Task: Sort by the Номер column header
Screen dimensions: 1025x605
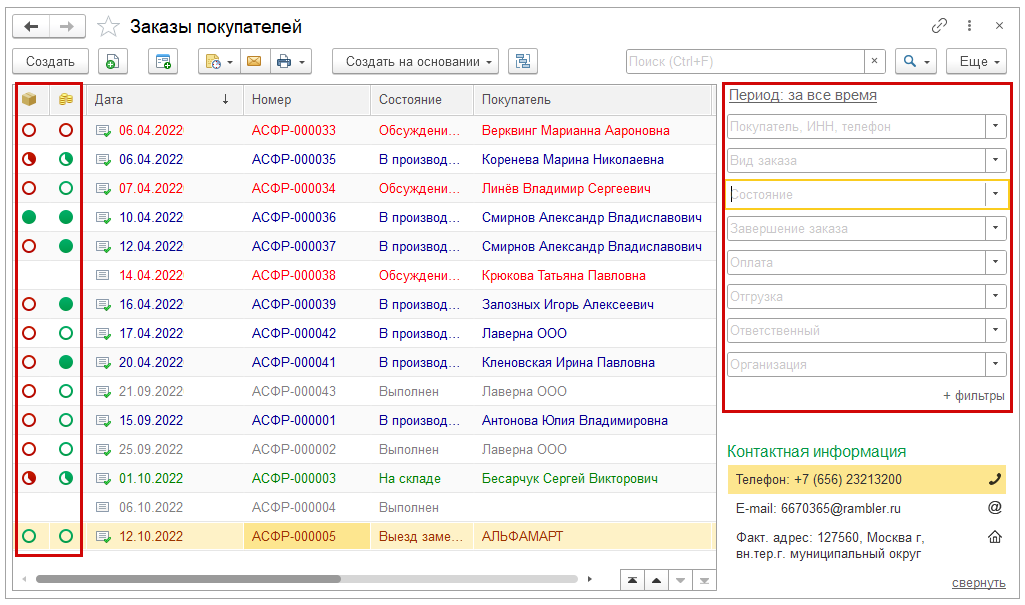Action: (x=307, y=99)
